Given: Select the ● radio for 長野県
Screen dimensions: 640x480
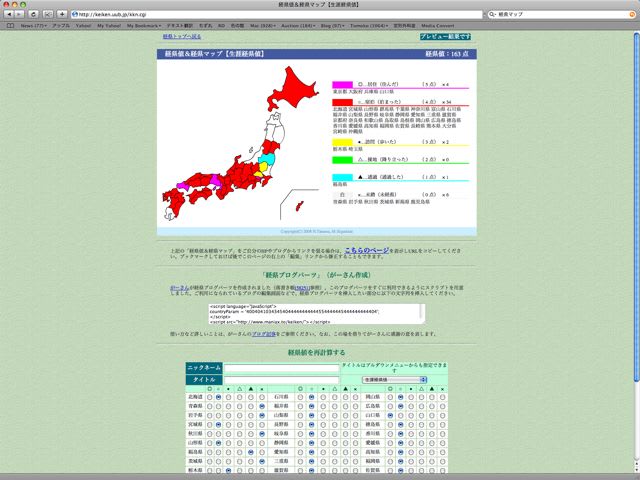Looking at the screenshot, I should tap(323, 425).
